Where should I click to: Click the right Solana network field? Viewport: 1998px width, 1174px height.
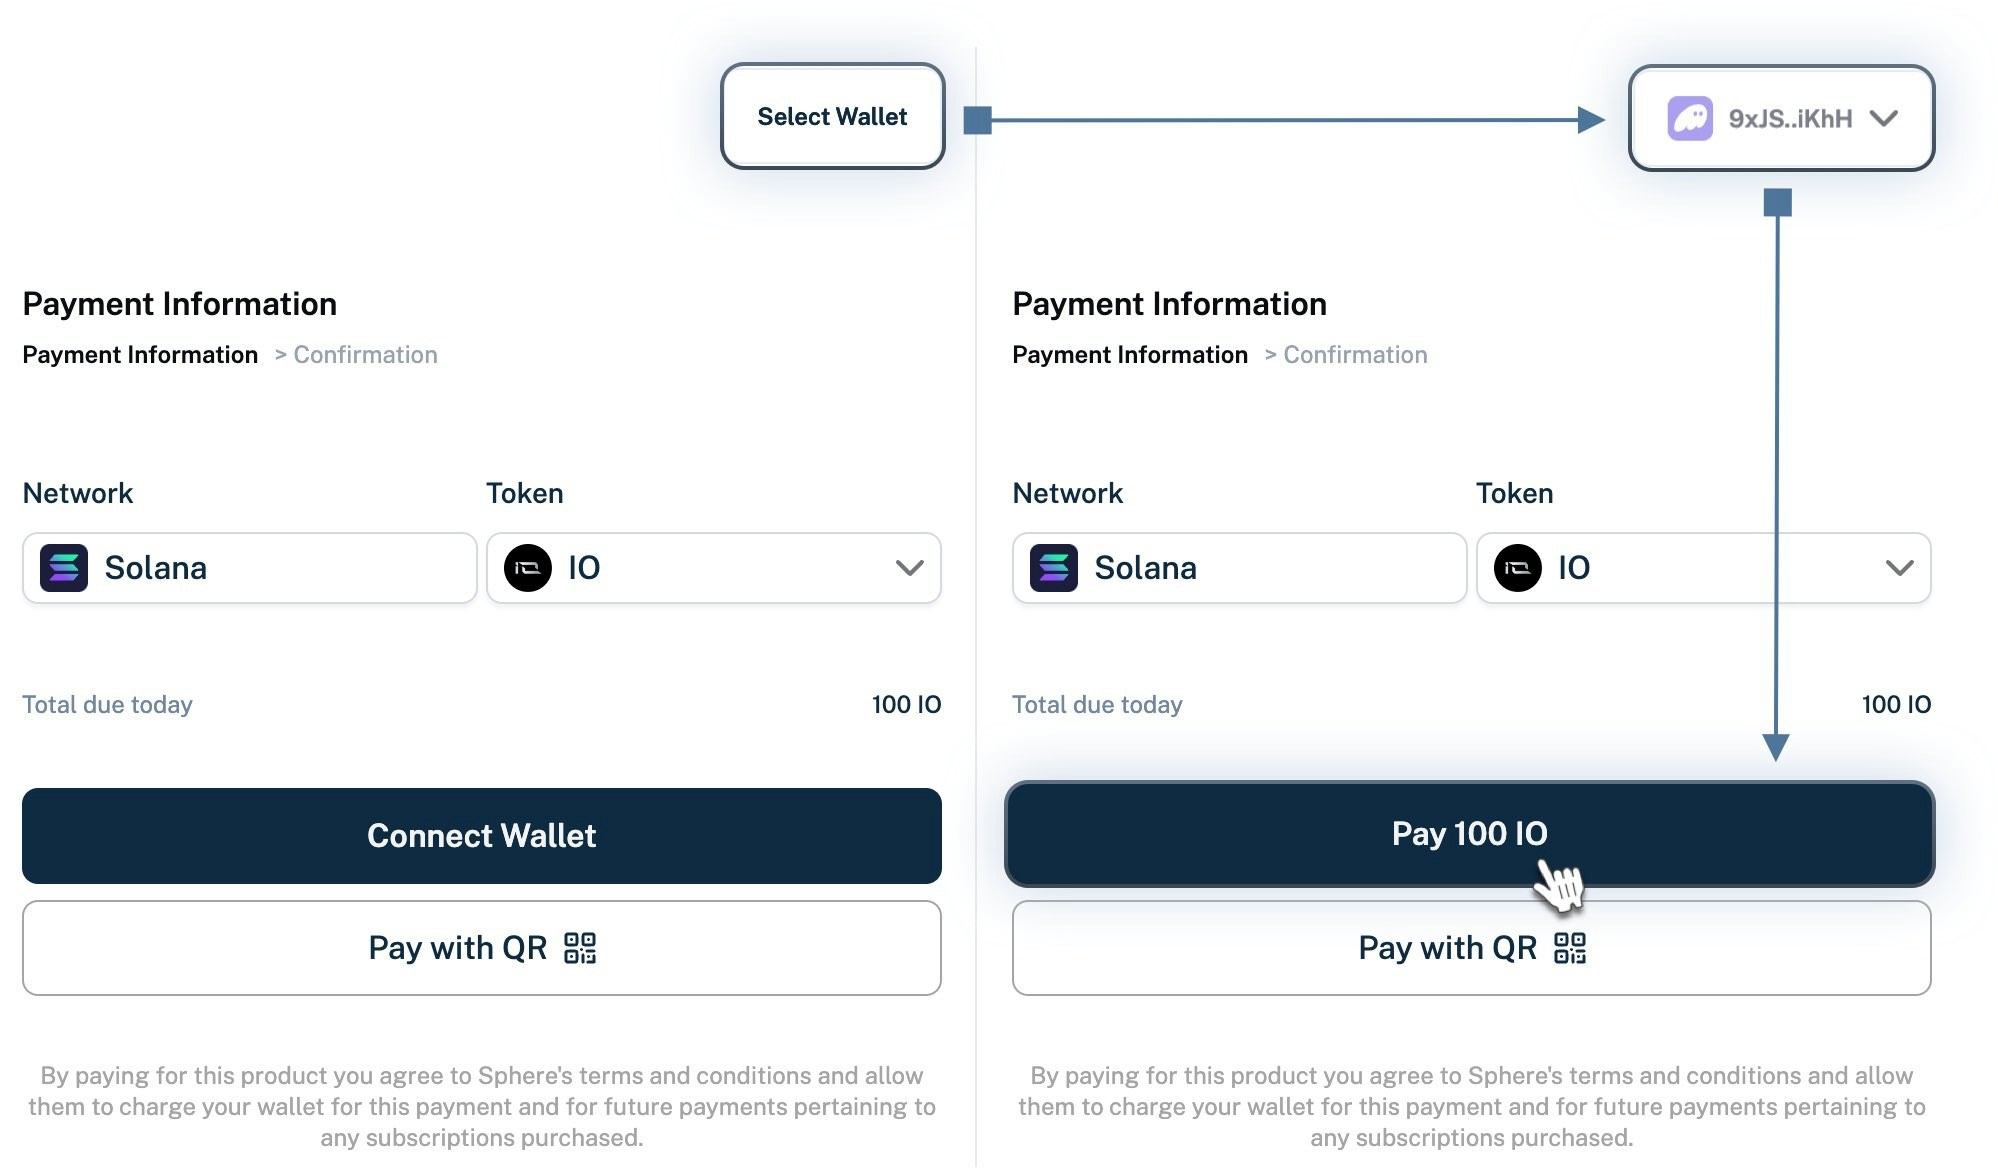pos(1240,568)
